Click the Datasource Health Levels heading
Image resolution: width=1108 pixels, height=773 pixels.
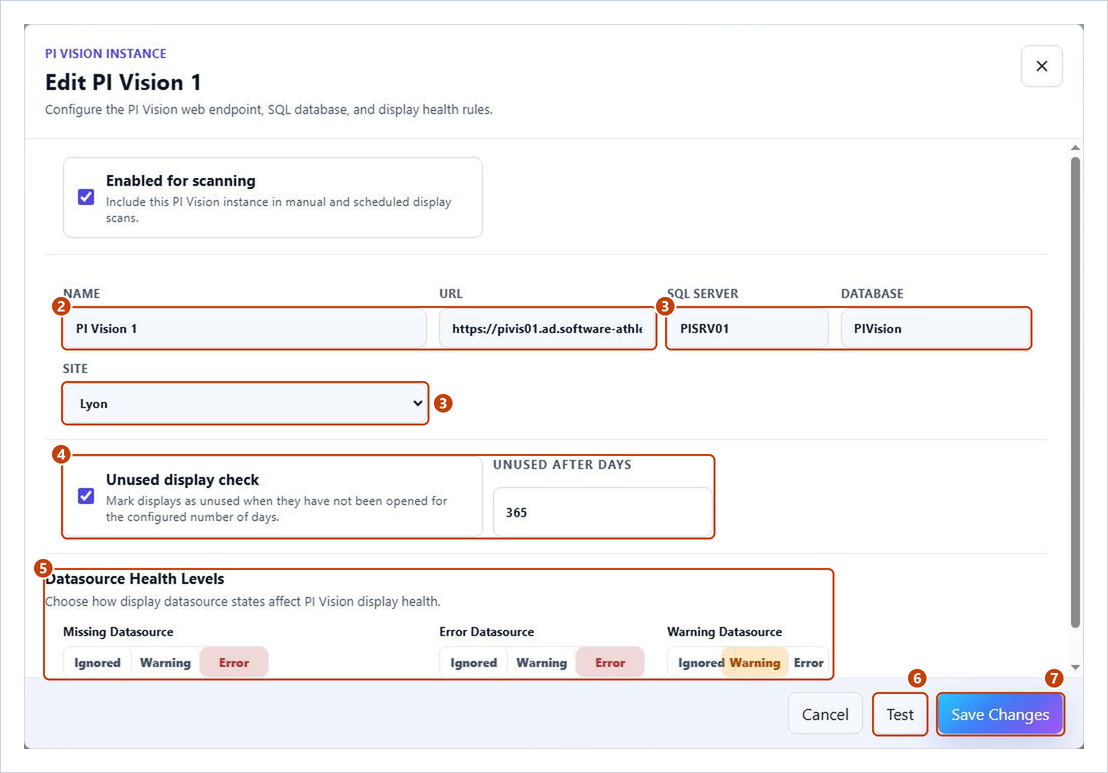tap(135, 579)
